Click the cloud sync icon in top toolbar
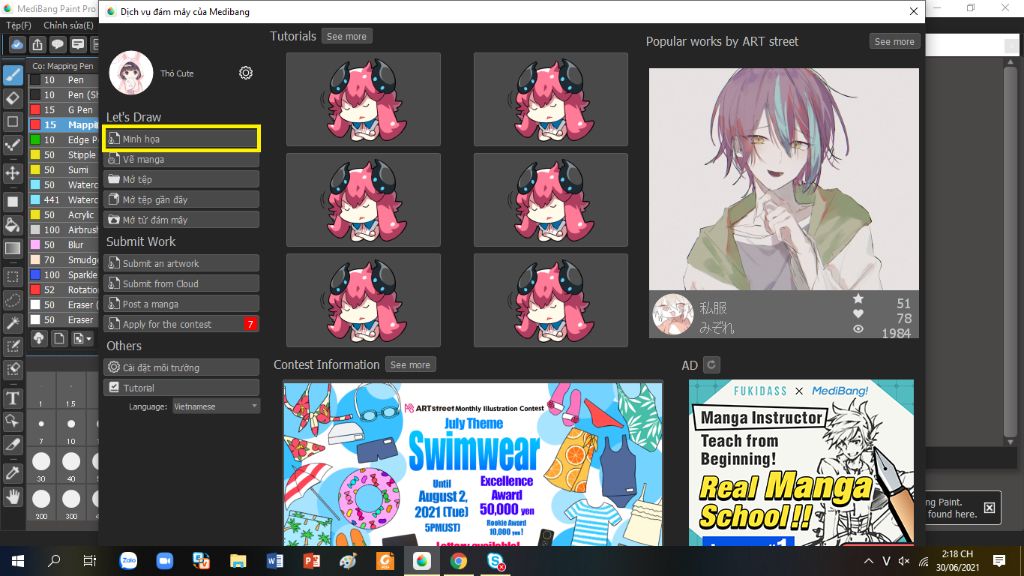1024x576 pixels. [17, 44]
